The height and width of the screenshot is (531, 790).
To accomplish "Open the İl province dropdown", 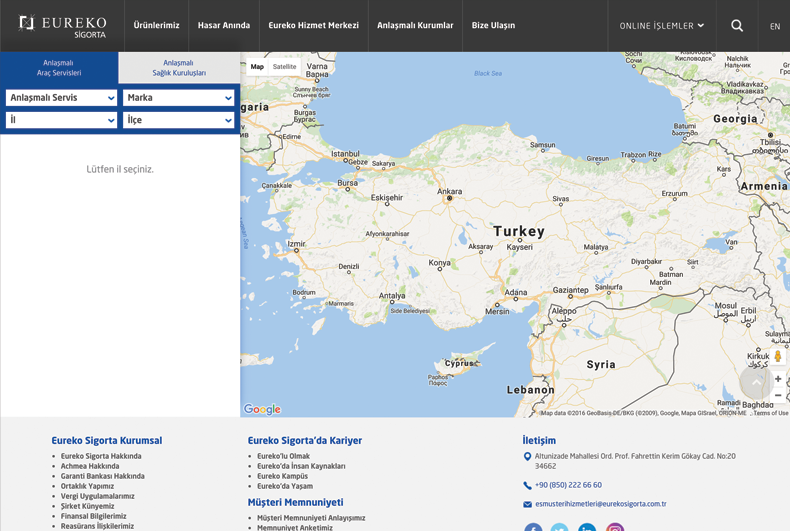I will pyautogui.click(x=61, y=120).
